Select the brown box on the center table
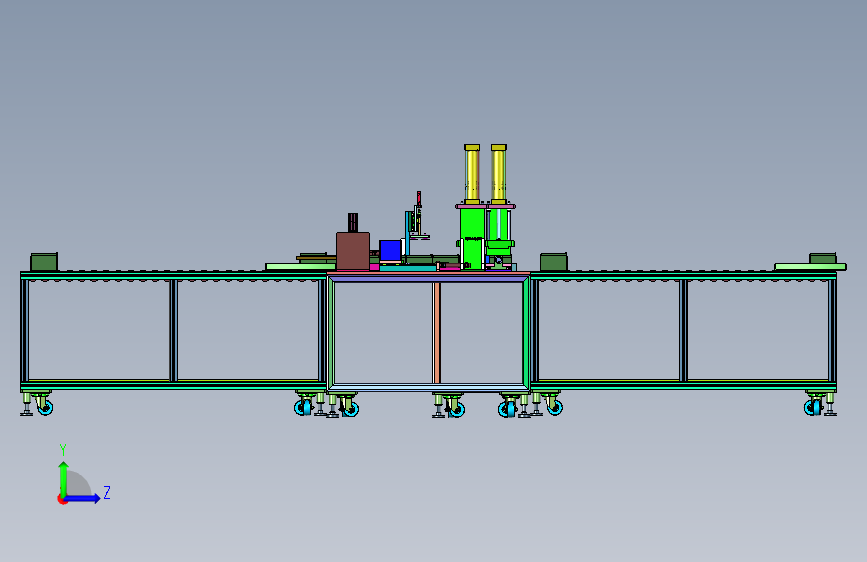This screenshot has width=867, height=562. coord(353,251)
